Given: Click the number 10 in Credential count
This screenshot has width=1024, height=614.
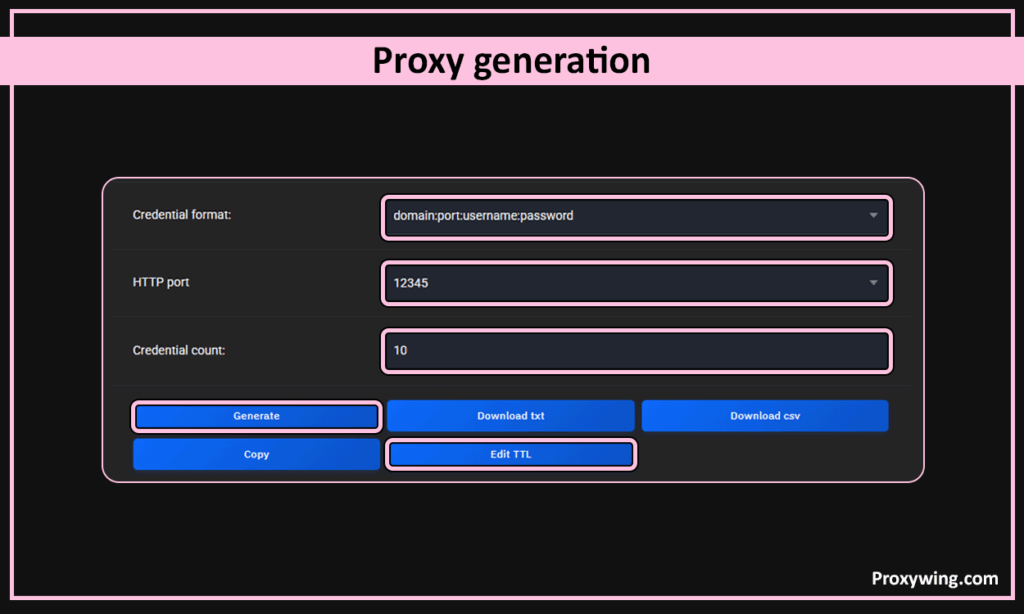Looking at the screenshot, I should (x=400, y=351).
